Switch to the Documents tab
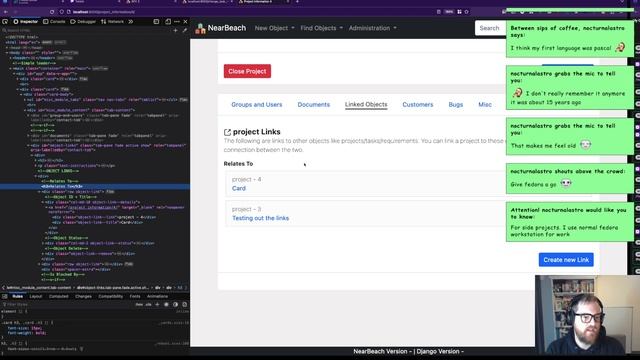Screen dimensions: 640x360 click(x=313, y=104)
